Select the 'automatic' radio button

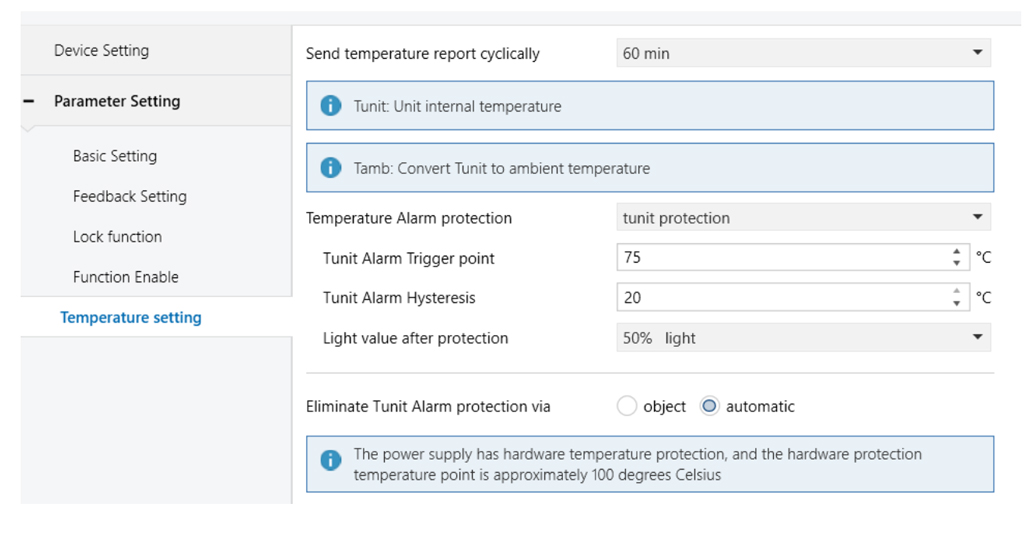tap(710, 406)
